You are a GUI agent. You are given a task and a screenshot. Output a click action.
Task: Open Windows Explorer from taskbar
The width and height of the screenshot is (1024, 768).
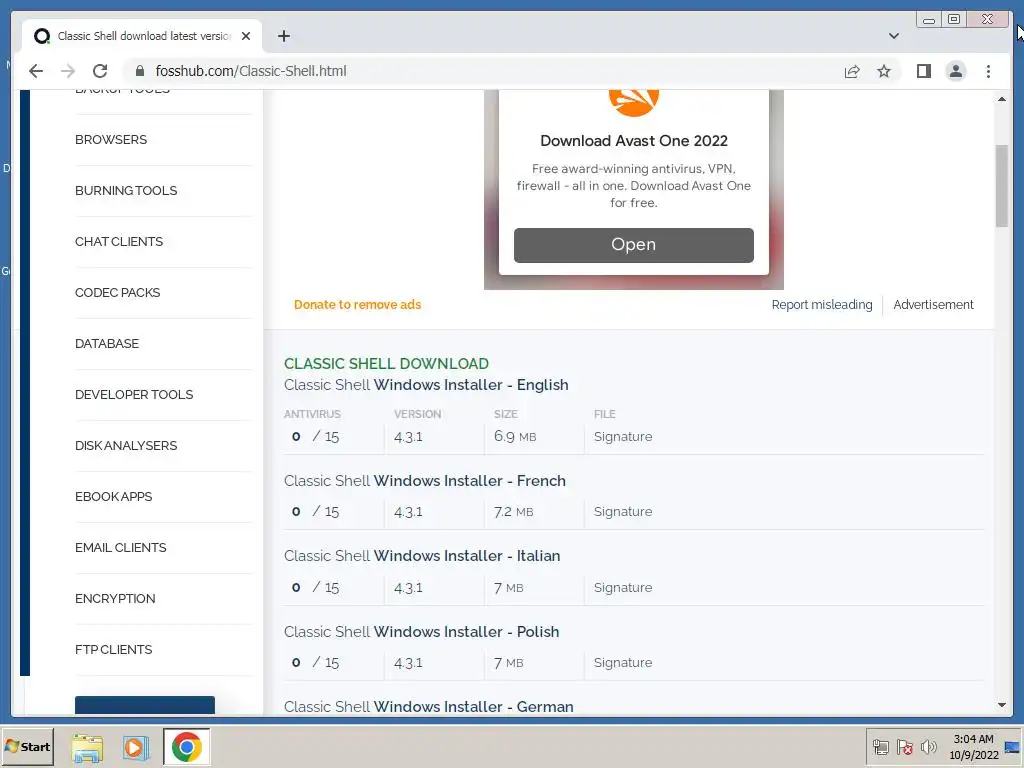coord(87,747)
